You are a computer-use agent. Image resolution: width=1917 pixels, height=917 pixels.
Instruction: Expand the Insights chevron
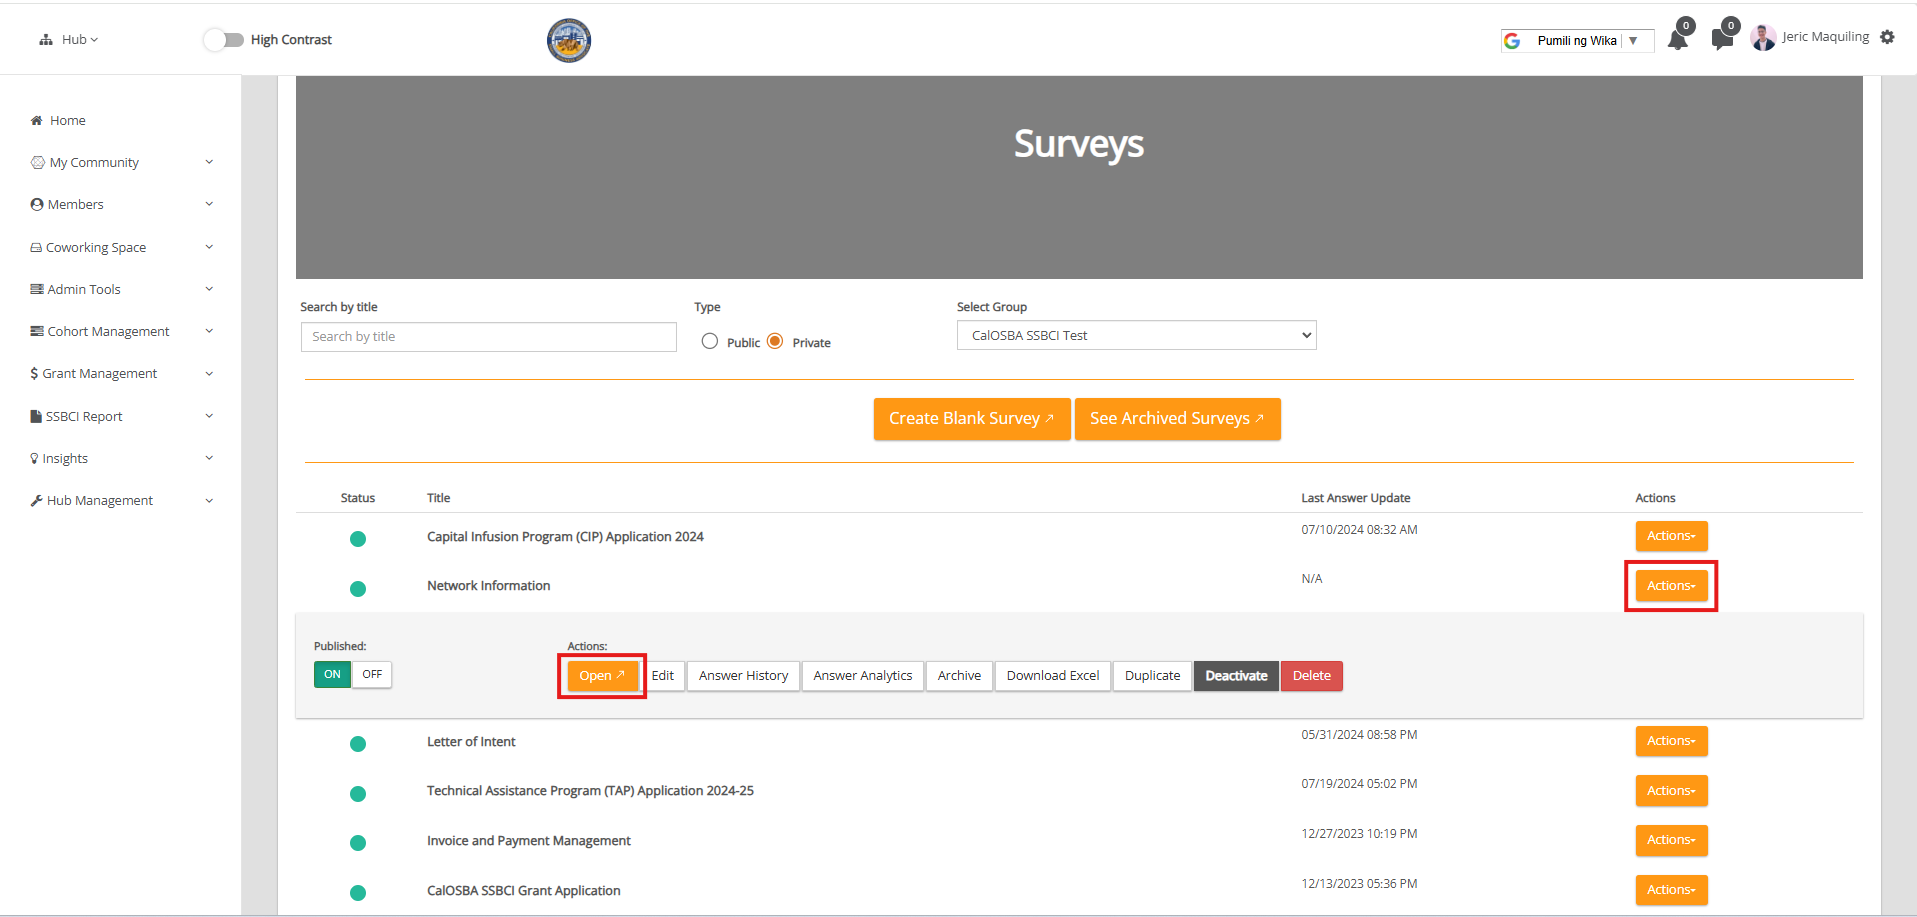pos(209,458)
